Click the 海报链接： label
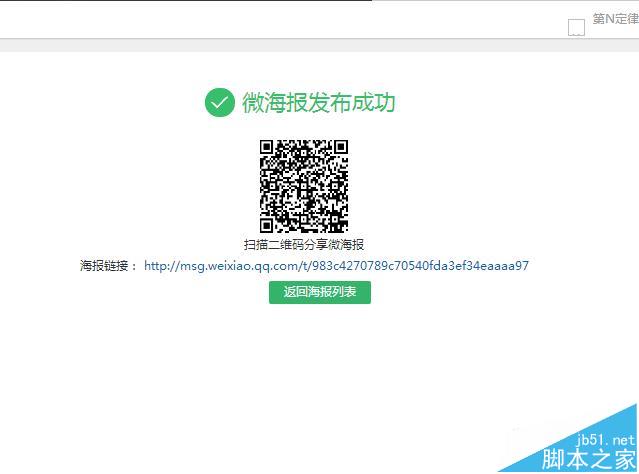This screenshot has width=639, height=474. pos(109,266)
